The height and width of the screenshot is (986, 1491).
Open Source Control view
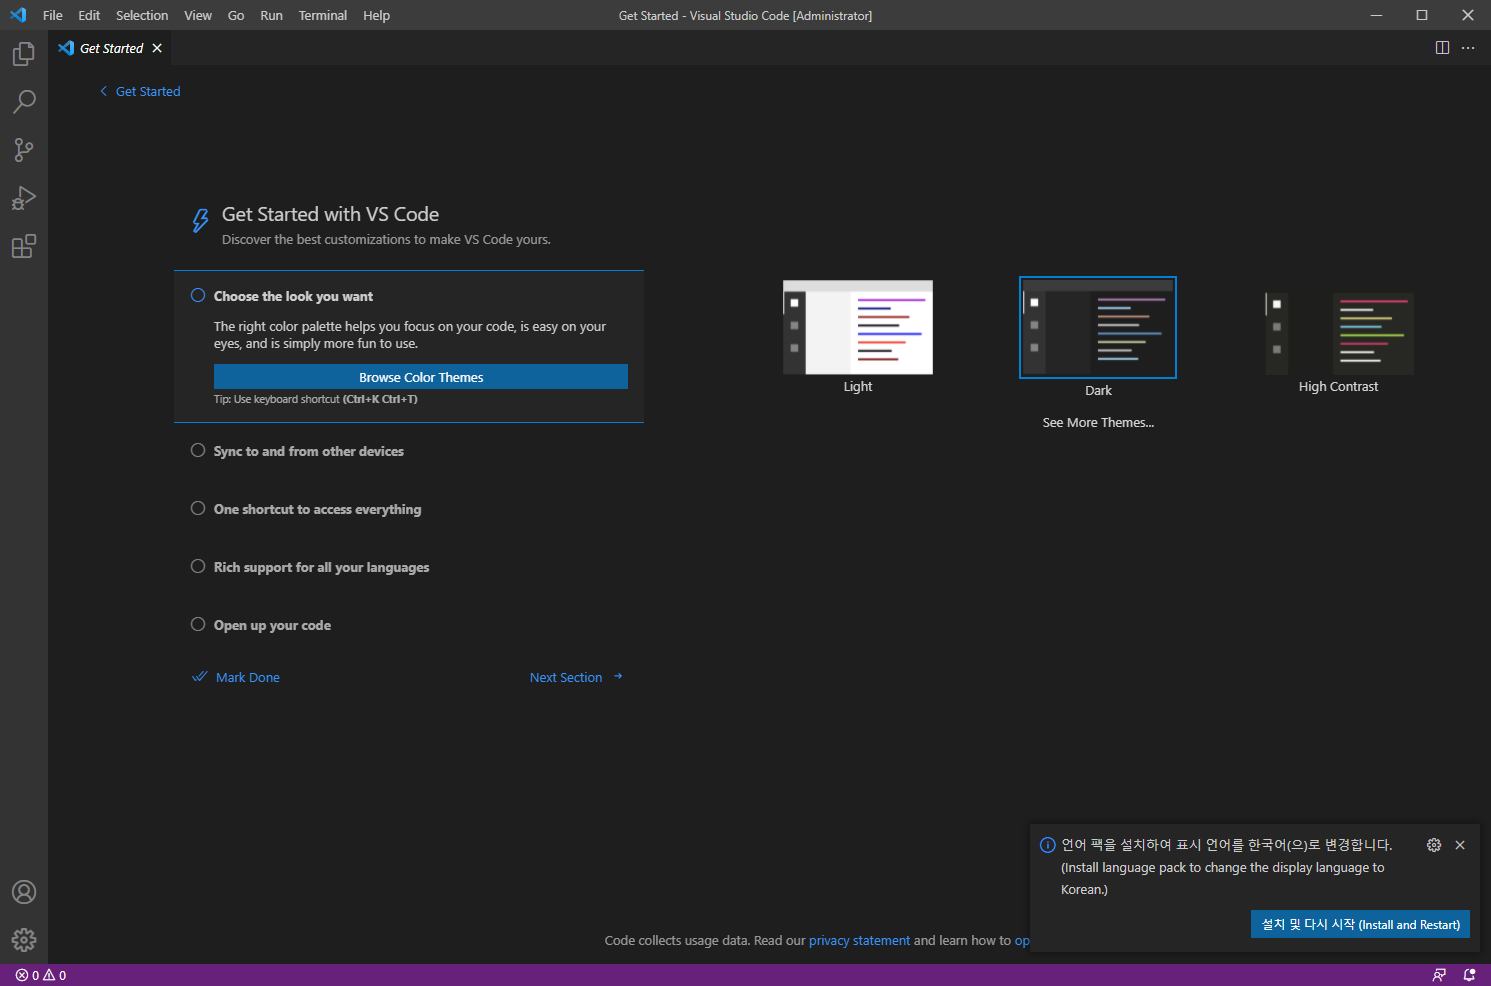pyautogui.click(x=24, y=150)
